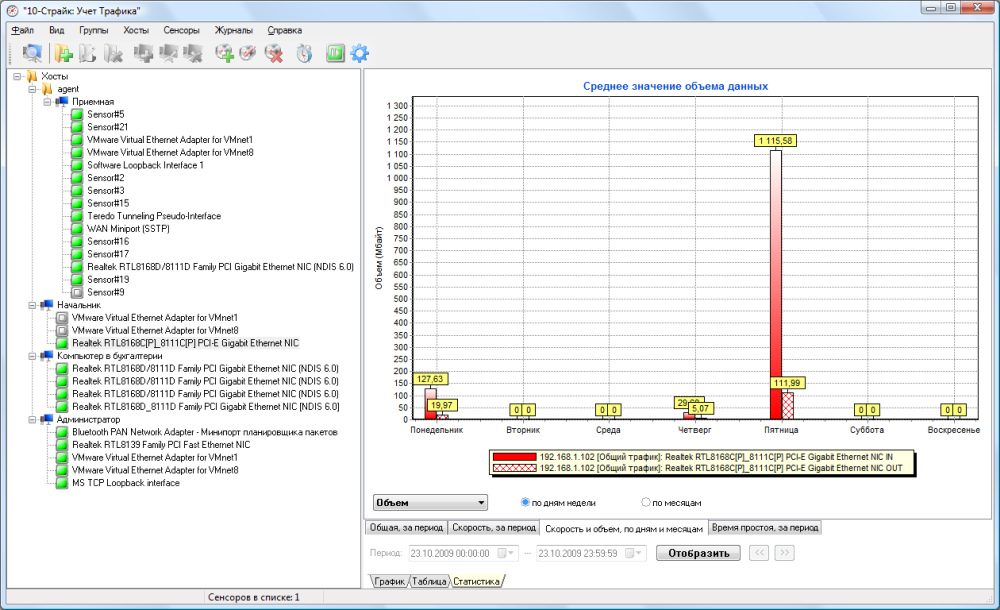This screenshot has height=610, width=1000.
Task: Switch to the Таблица bottom tab
Action: [x=429, y=581]
